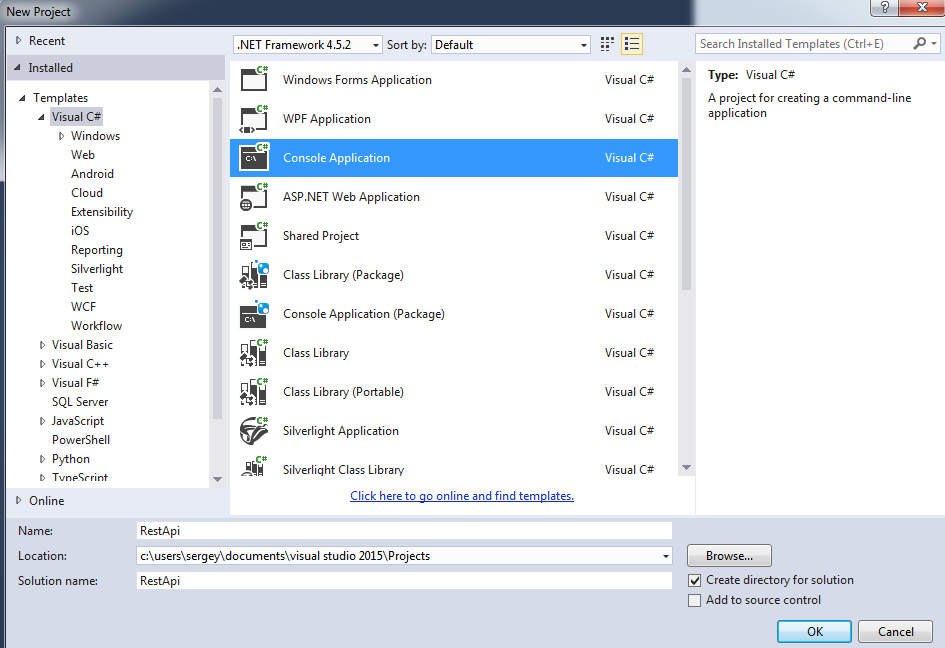The image size is (945, 648).
Task: Click the Silverlight Class Library icon
Action: point(254,466)
